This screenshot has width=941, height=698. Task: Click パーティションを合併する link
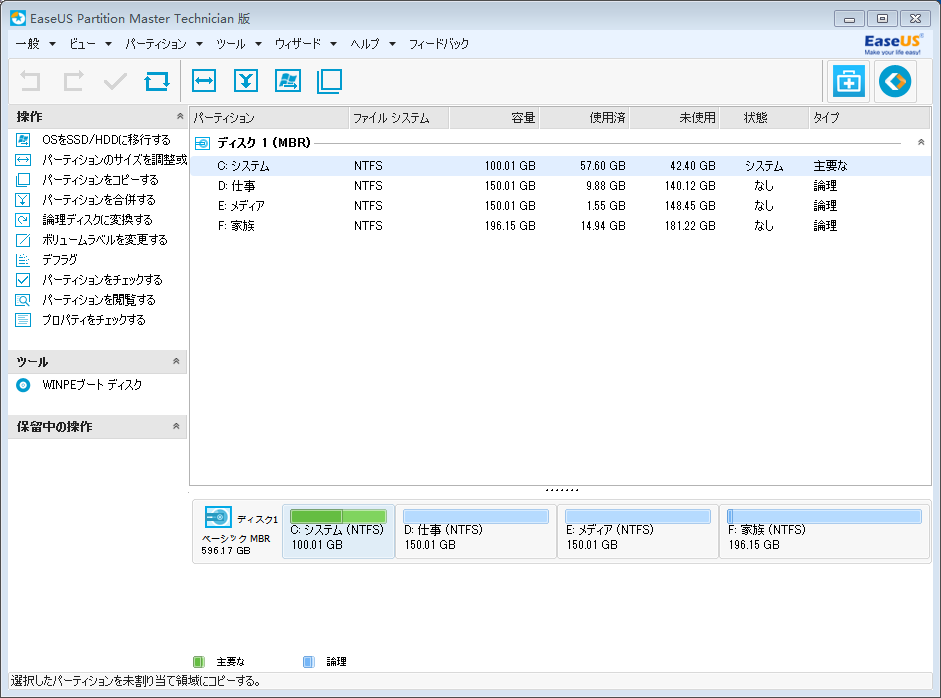click(98, 200)
